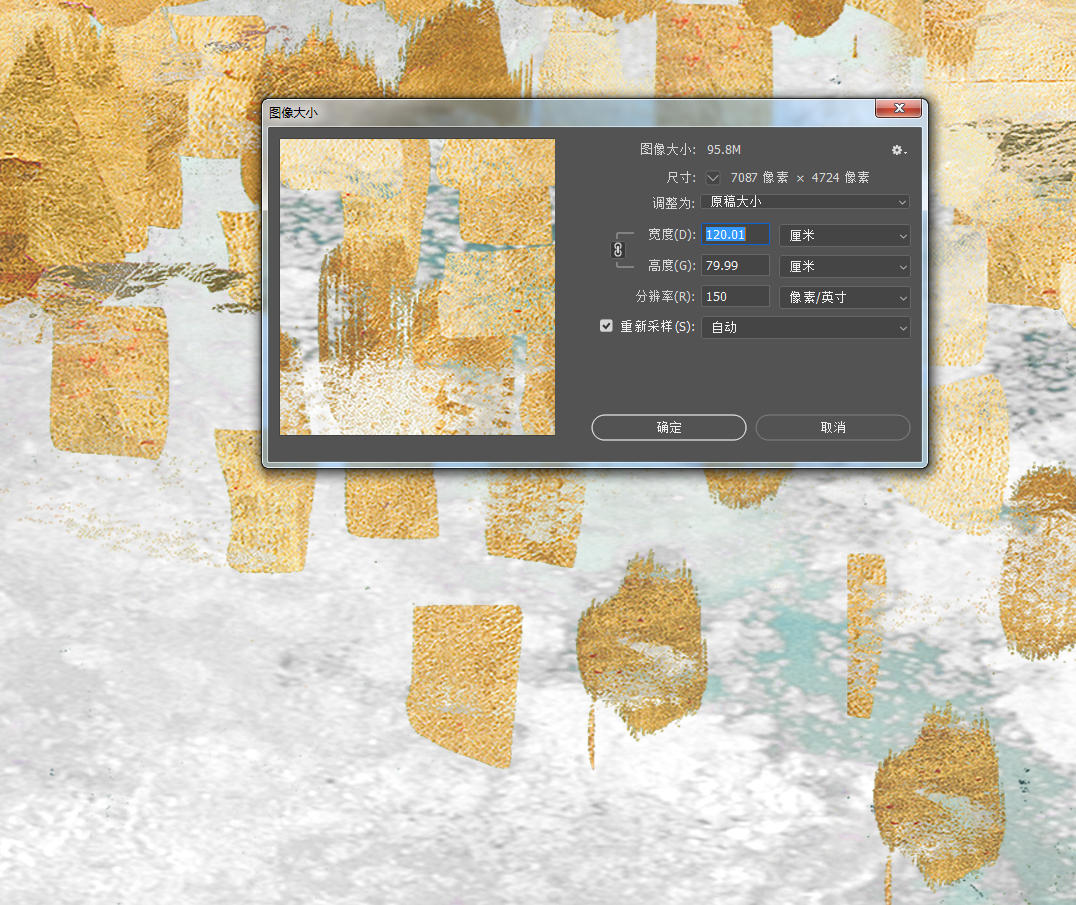Open the 高度 unit dropdown 厘米
Image resolution: width=1076 pixels, height=905 pixels.
coord(845,266)
